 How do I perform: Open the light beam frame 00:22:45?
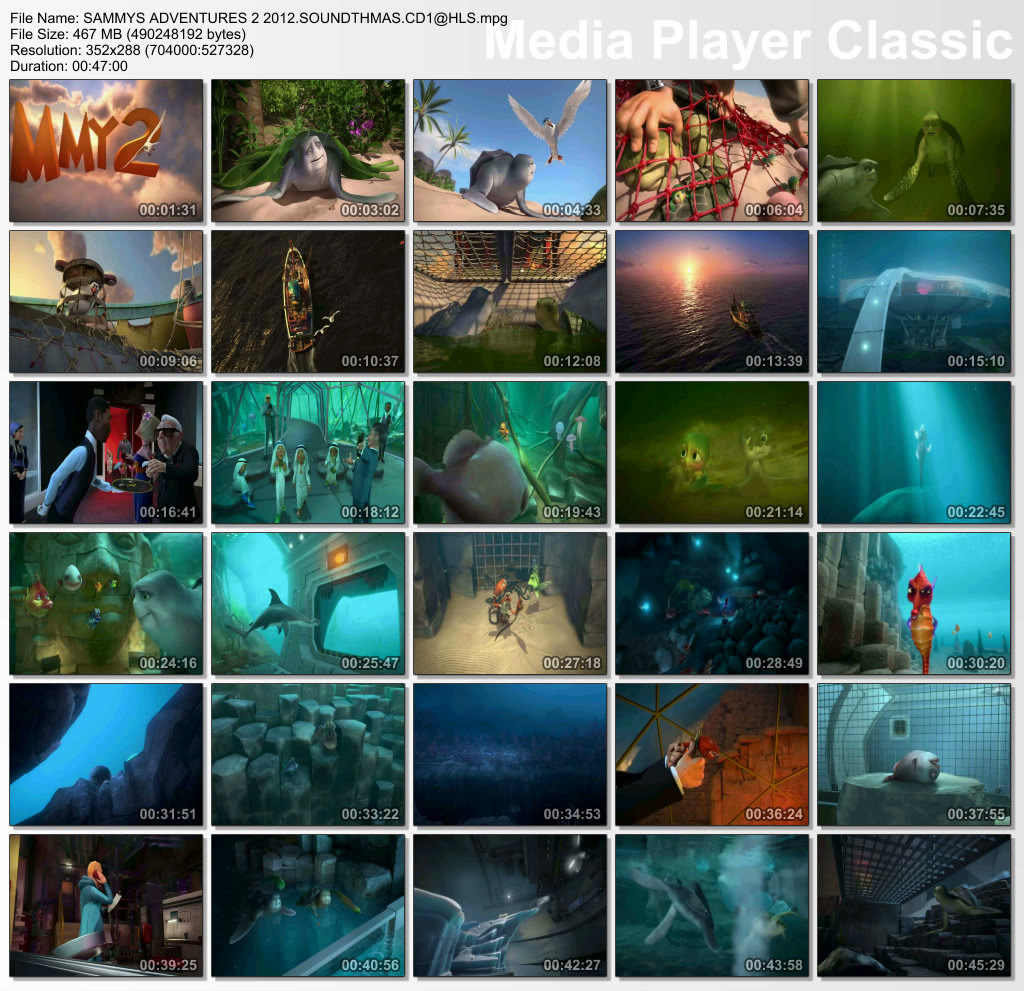tap(914, 452)
